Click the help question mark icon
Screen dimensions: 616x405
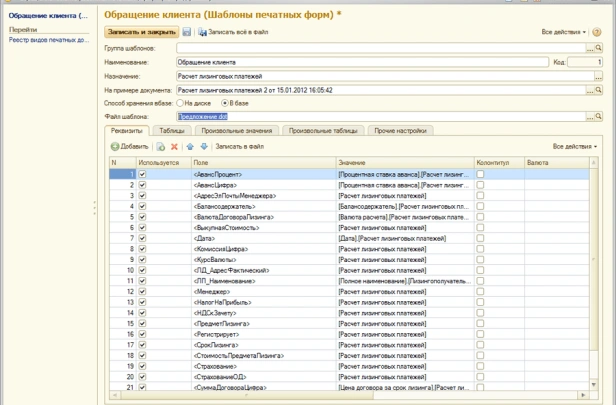click(597, 32)
